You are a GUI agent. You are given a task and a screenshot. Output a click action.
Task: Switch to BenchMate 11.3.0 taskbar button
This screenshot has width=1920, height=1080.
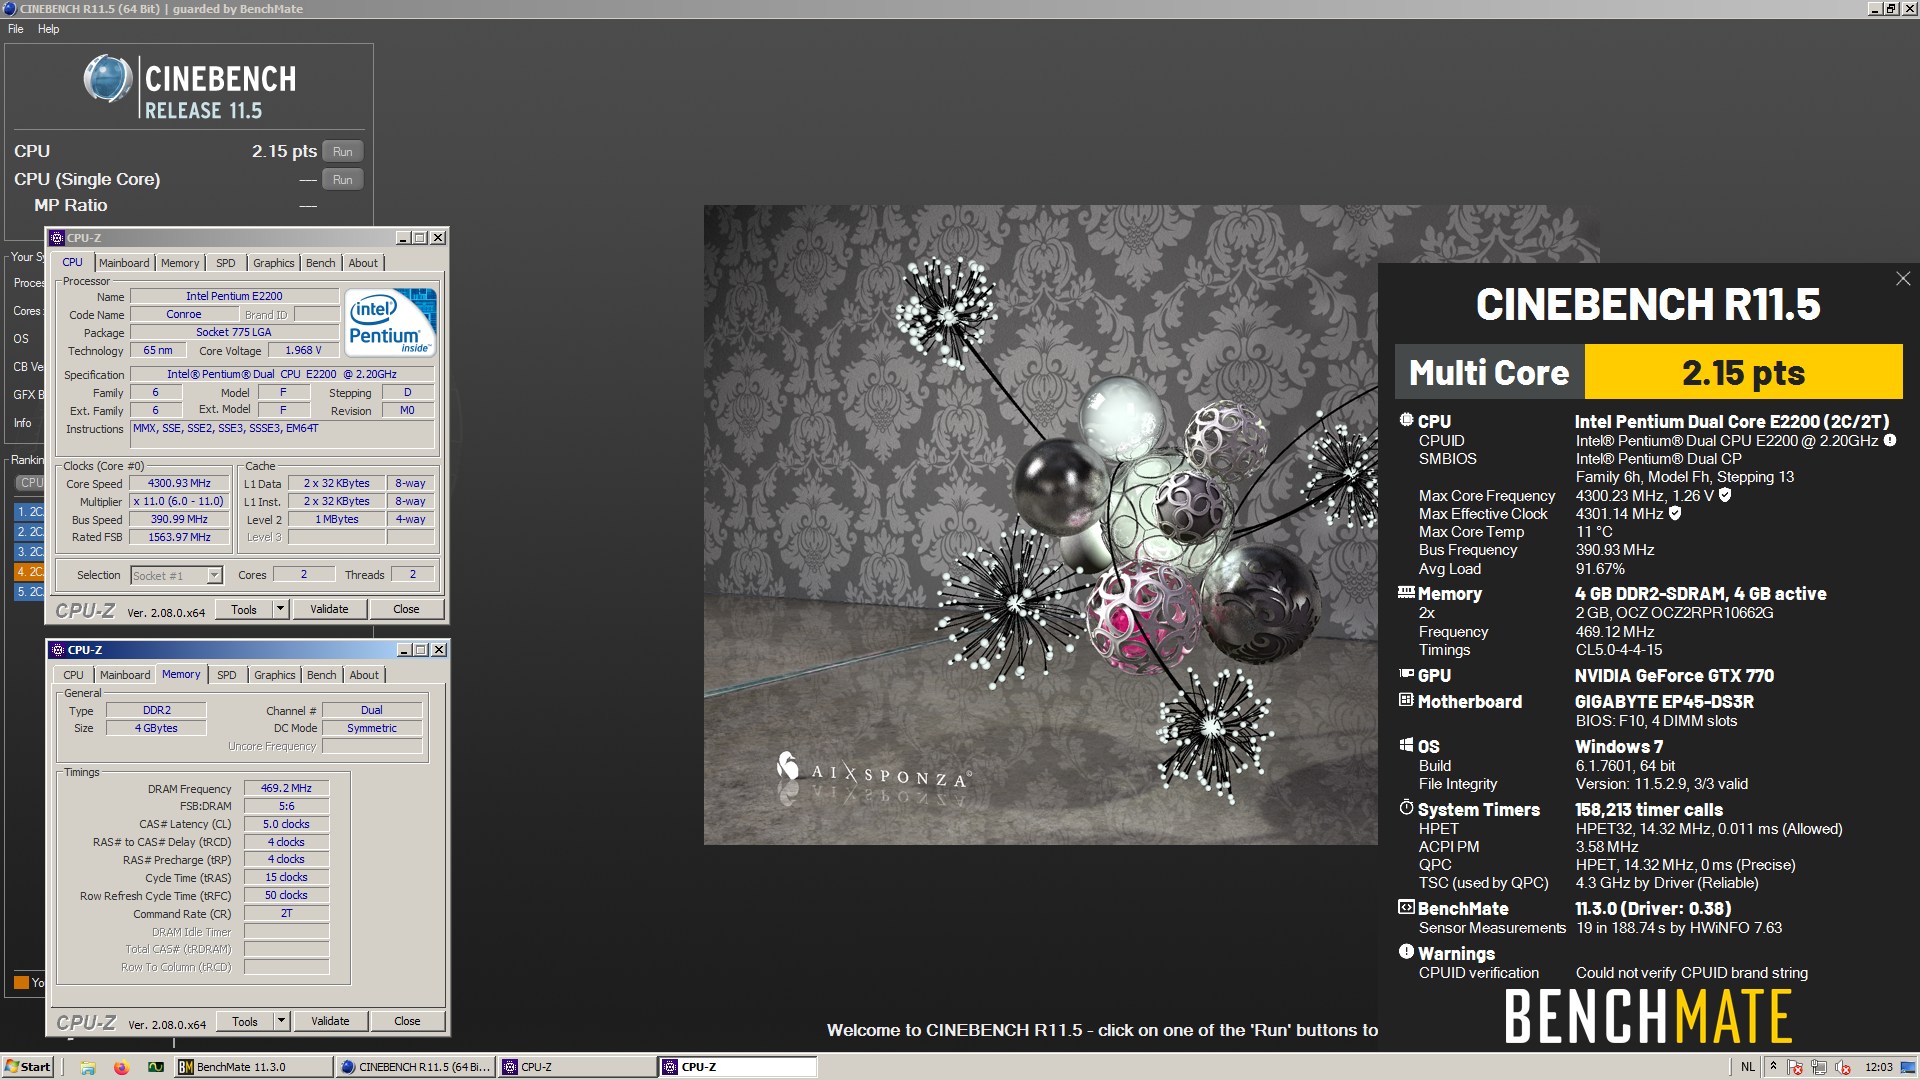click(x=254, y=1067)
